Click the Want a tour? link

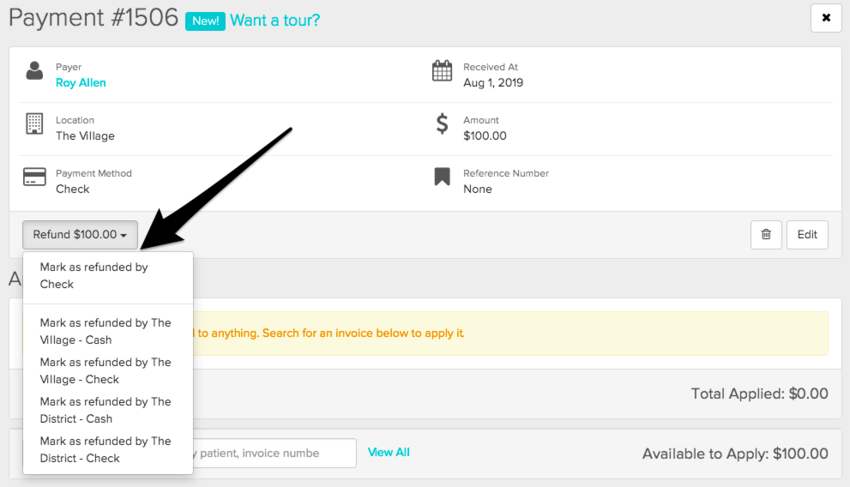point(275,19)
